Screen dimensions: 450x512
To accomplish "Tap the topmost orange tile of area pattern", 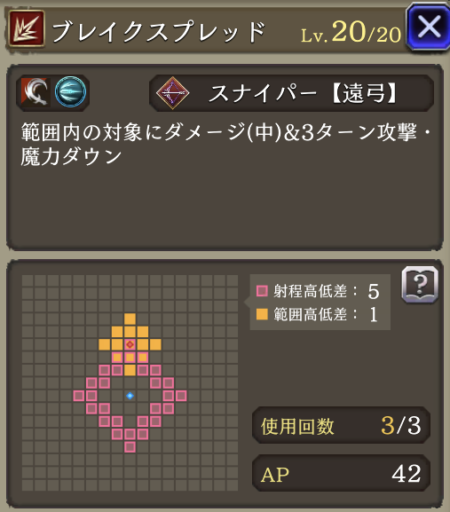I will tap(130, 319).
